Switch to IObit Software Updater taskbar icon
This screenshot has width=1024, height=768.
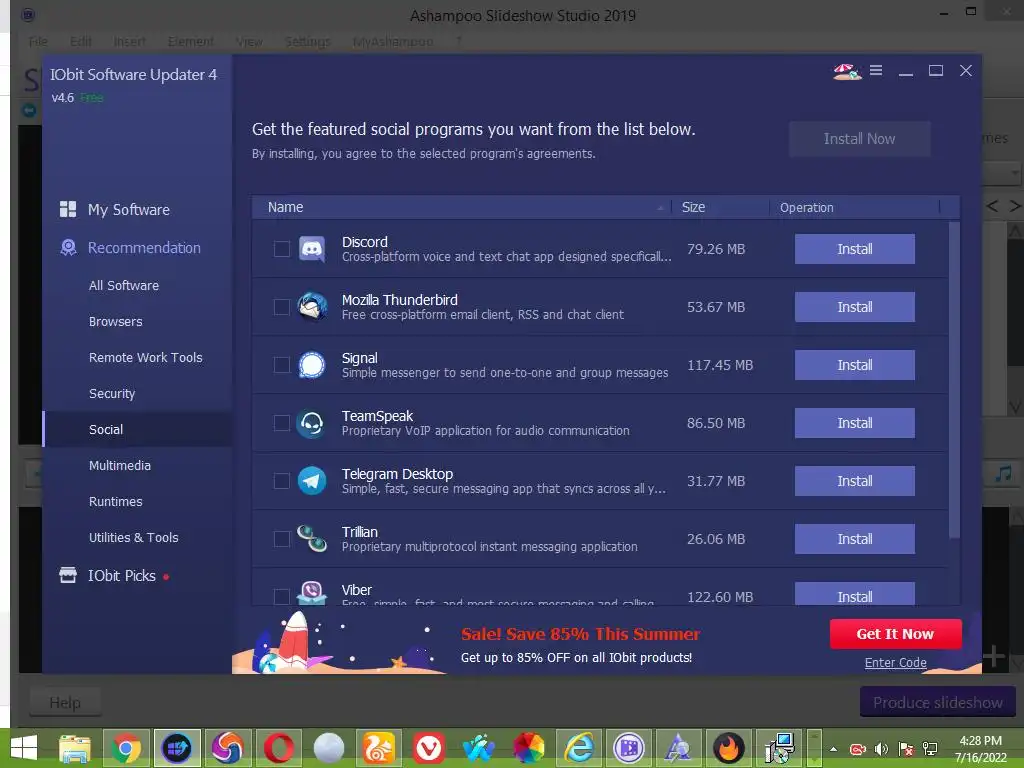click(177, 748)
